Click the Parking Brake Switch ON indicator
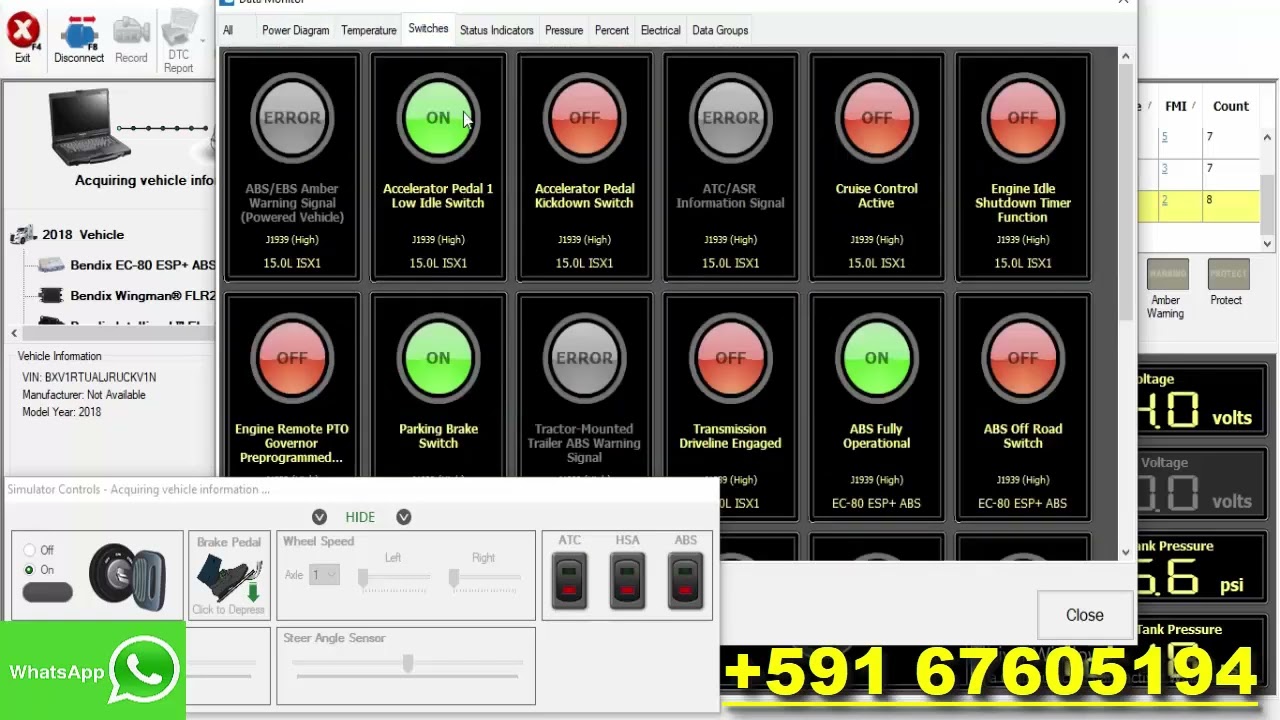Viewport: 1280px width, 720px height. 438,358
